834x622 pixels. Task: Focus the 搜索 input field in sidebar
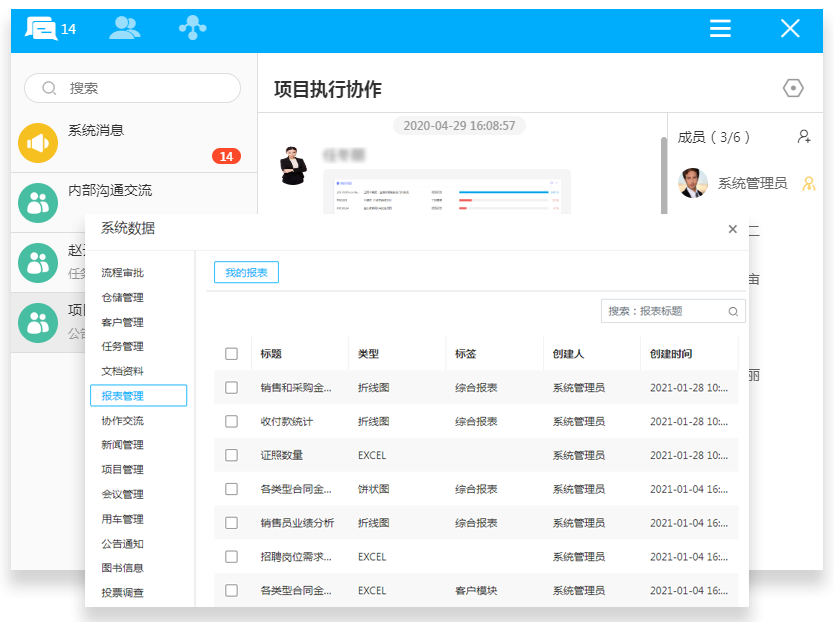(x=132, y=88)
